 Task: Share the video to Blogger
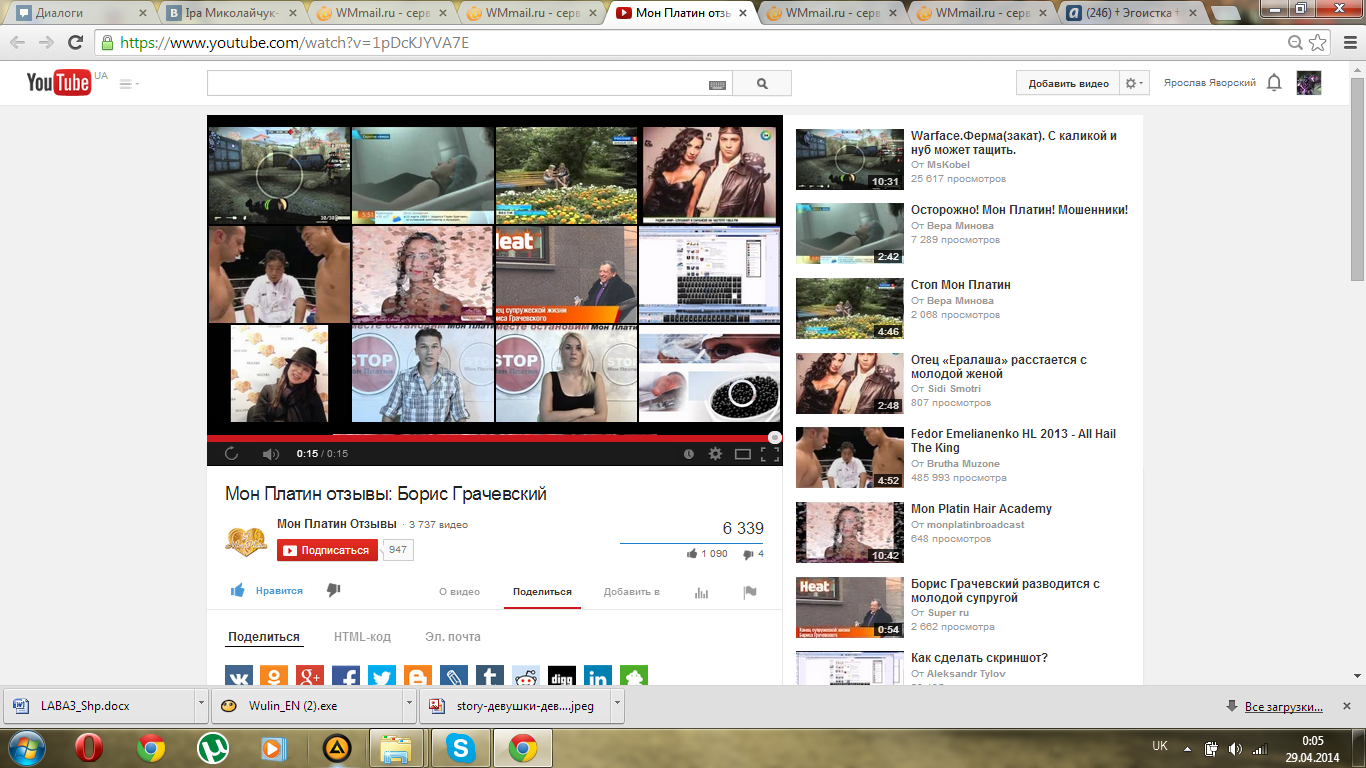418,677
